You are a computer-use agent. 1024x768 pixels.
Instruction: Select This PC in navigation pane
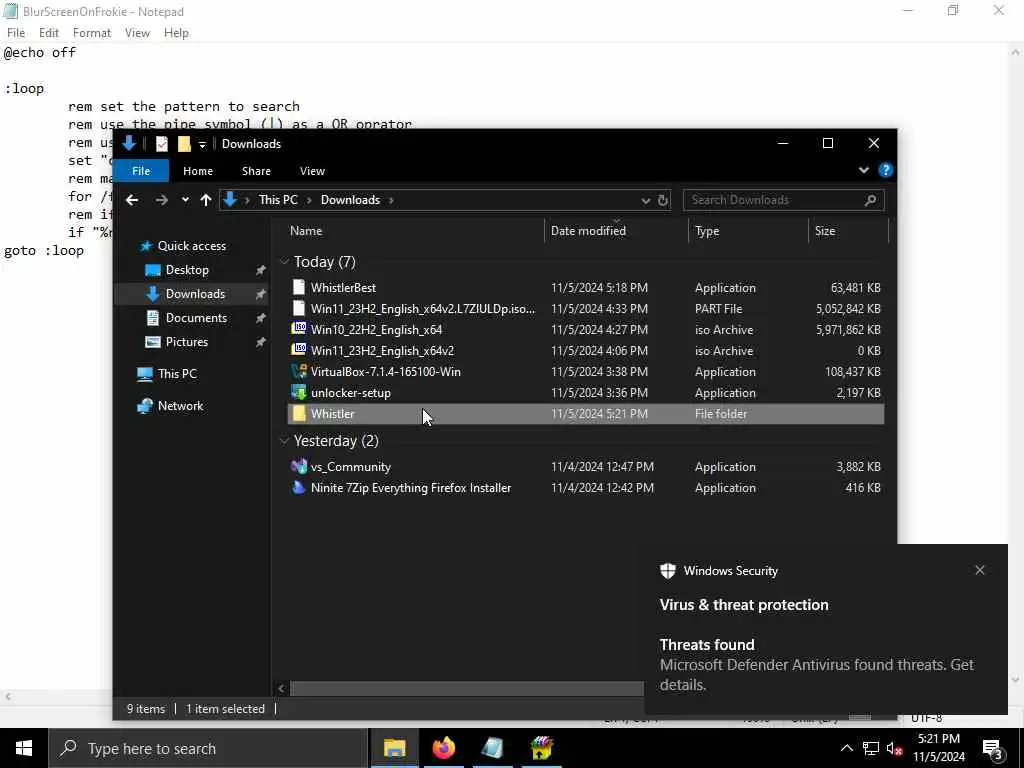(176, 374)
